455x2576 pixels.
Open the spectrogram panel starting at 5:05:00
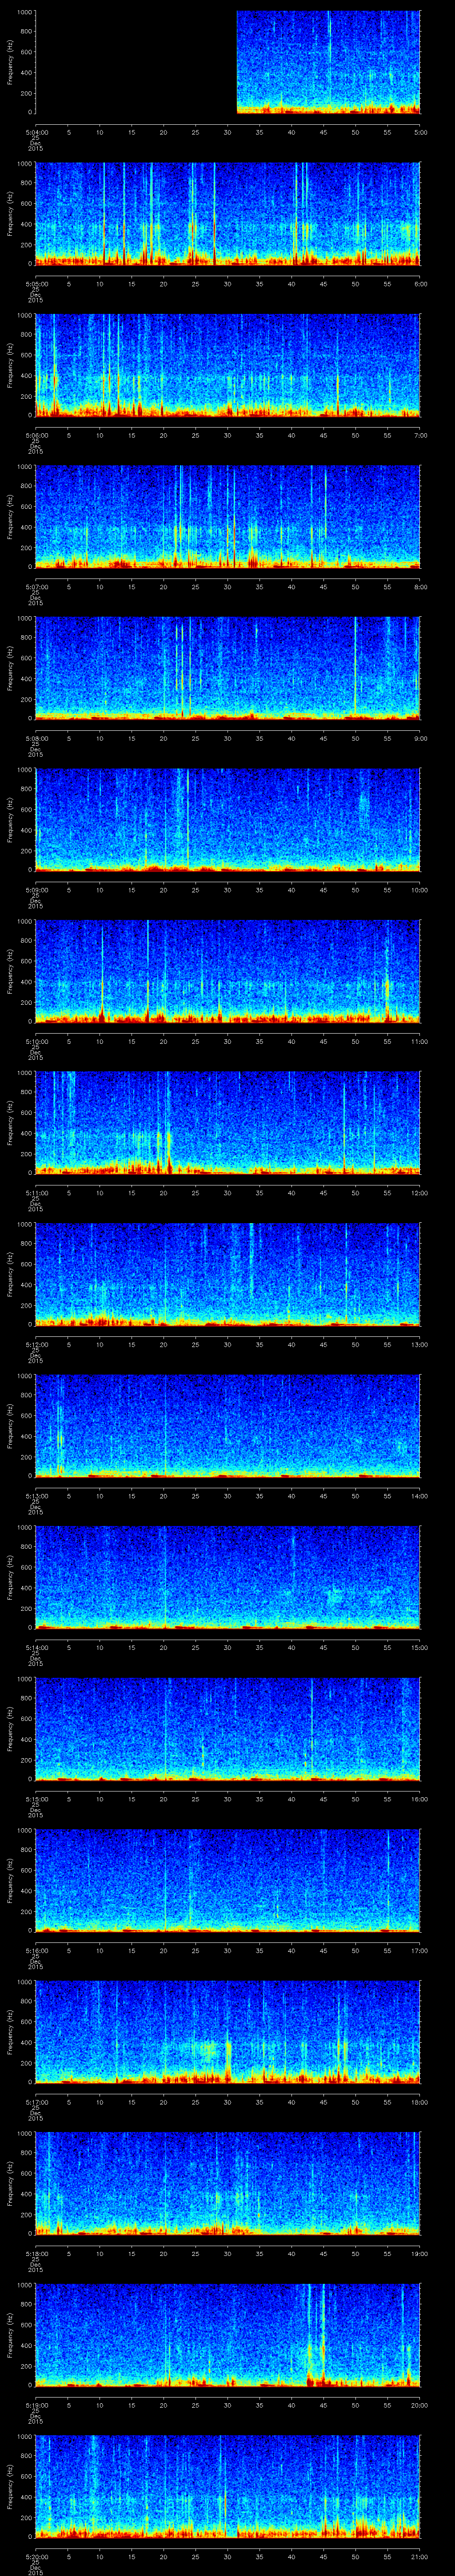pyautogui.click(x=228, y=213)
